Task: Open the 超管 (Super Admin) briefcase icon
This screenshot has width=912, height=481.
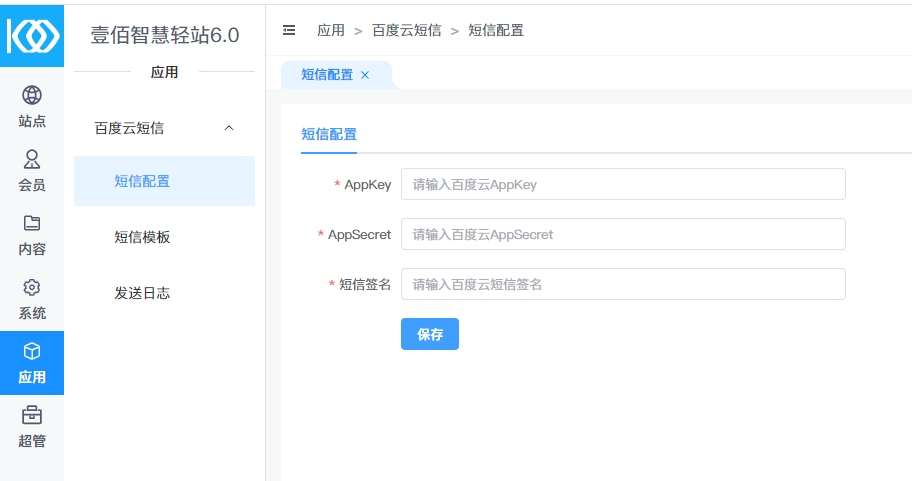Action: pyautogui.click(x=32, y=416)
